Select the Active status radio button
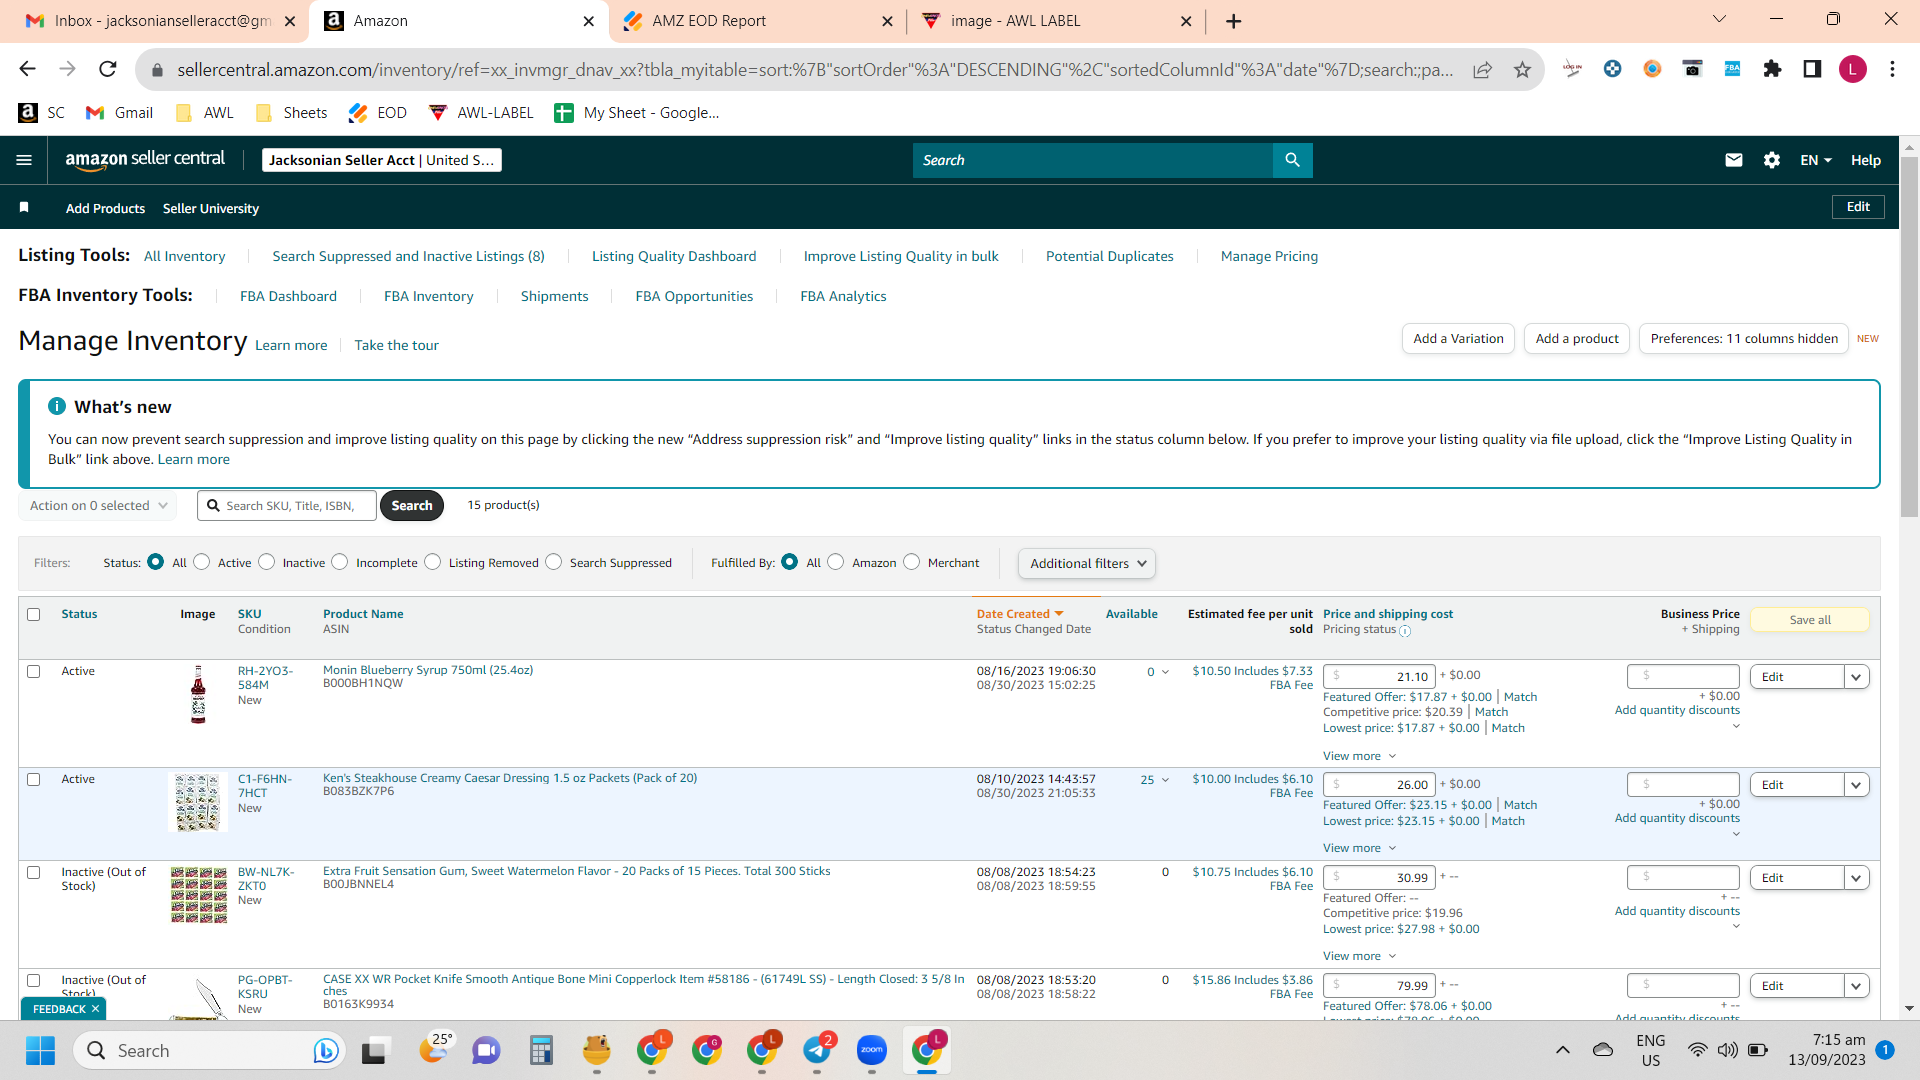Image resolution: width=1920 pixels, height=1080 pixels. (202, 562)
